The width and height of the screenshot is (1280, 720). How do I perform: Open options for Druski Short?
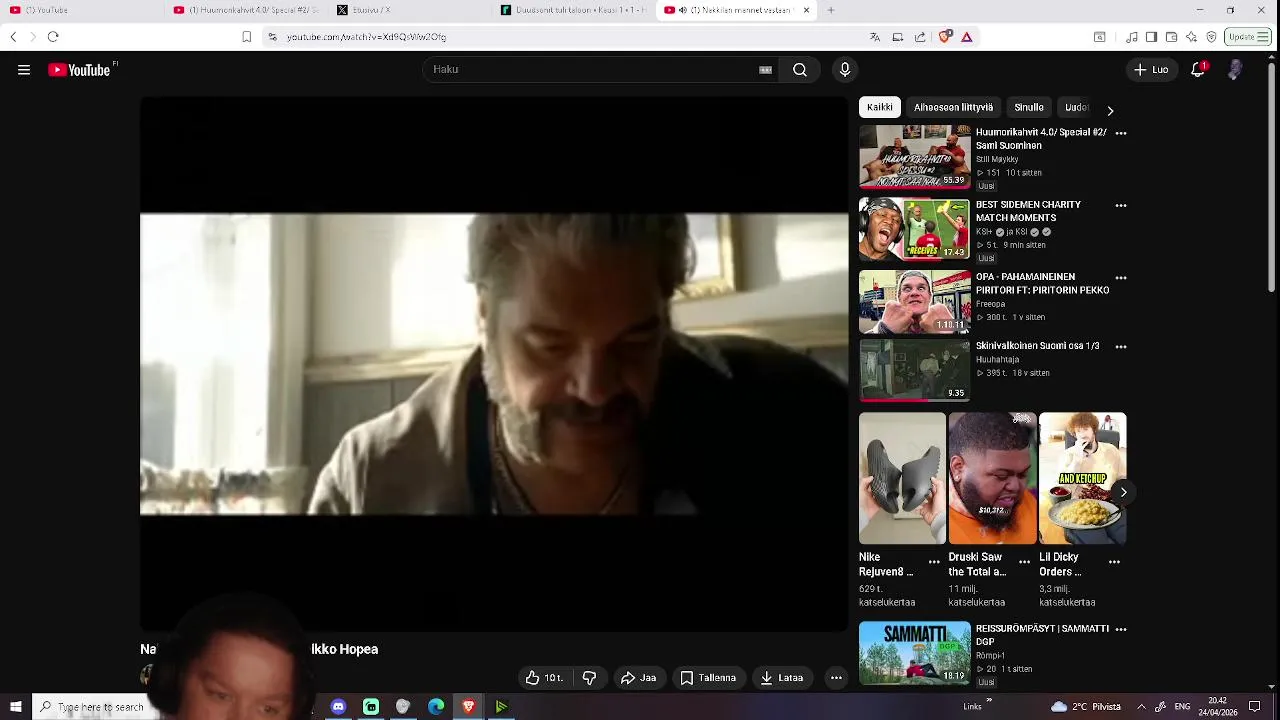pyautogui.click(x=1024, y=562)
